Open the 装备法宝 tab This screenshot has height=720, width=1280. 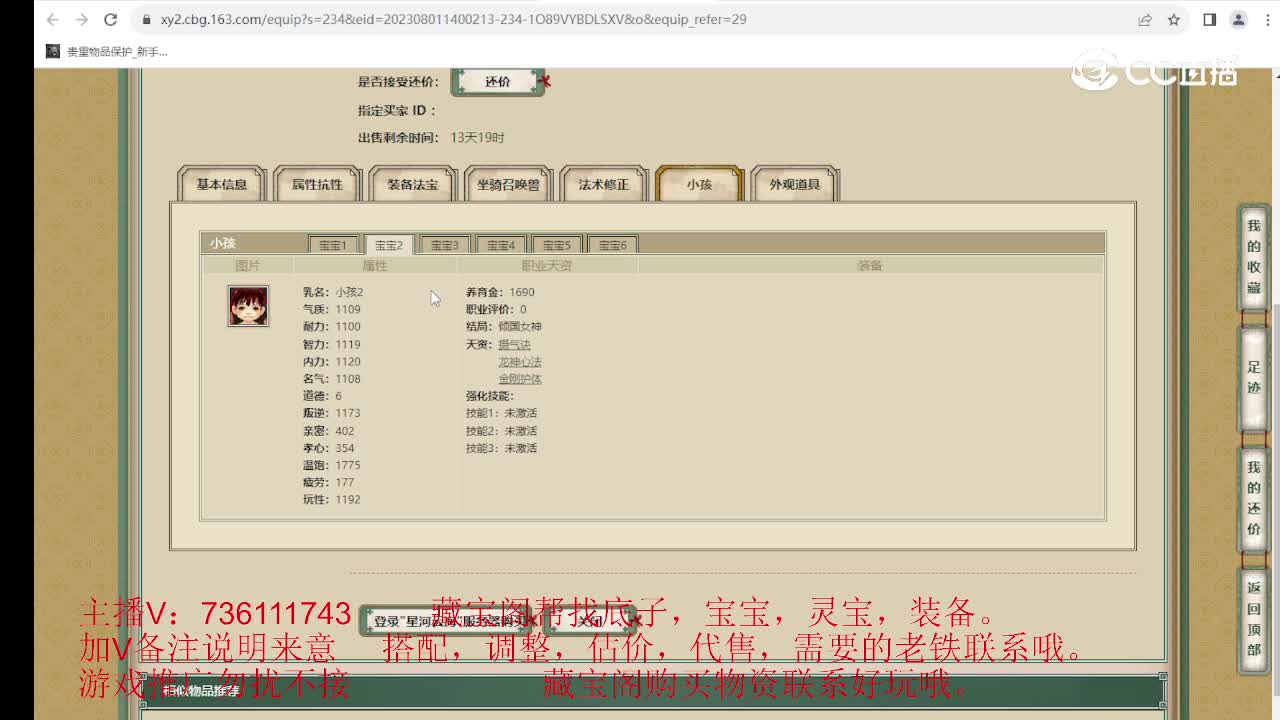(412, 184)
